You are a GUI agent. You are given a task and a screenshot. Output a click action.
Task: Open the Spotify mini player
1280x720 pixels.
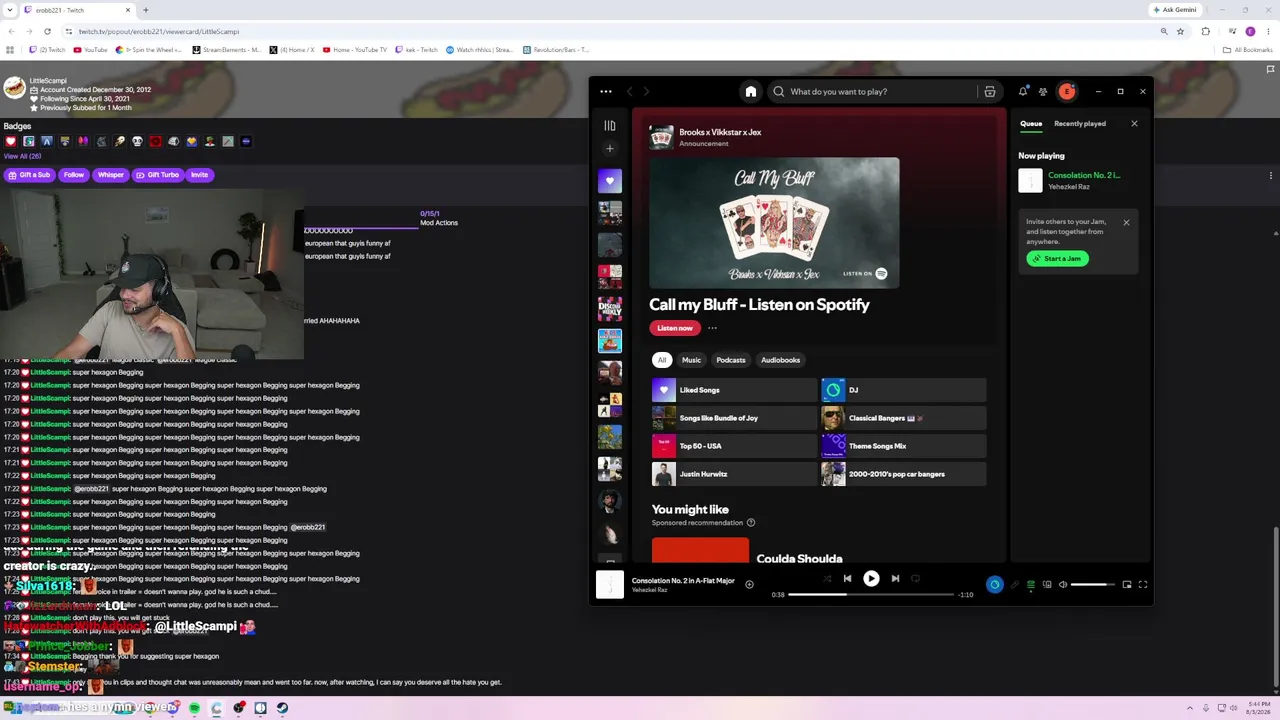1127,584
